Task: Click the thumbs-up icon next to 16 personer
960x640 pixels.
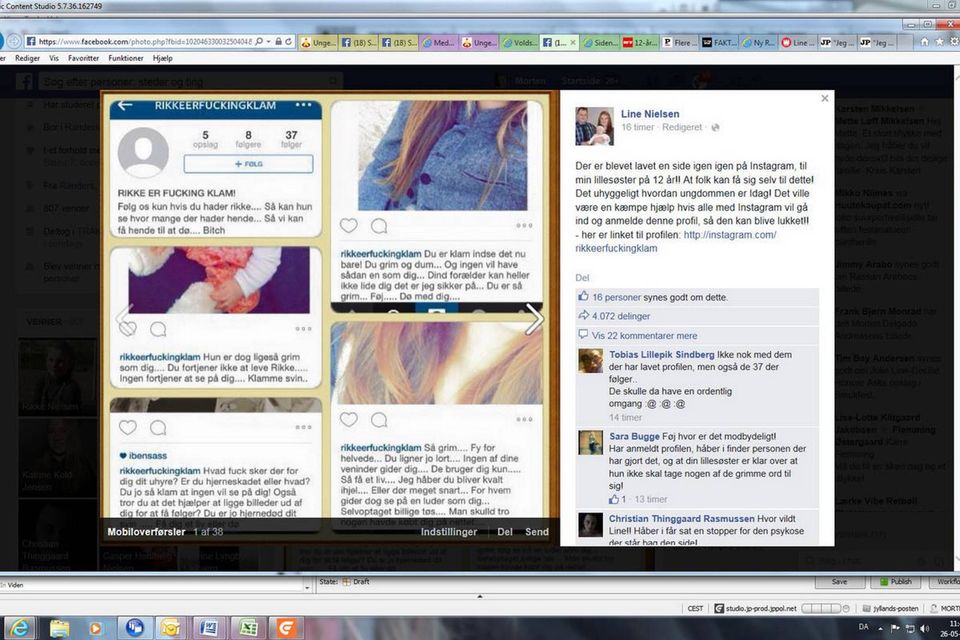Action: (x=584, y=297)
